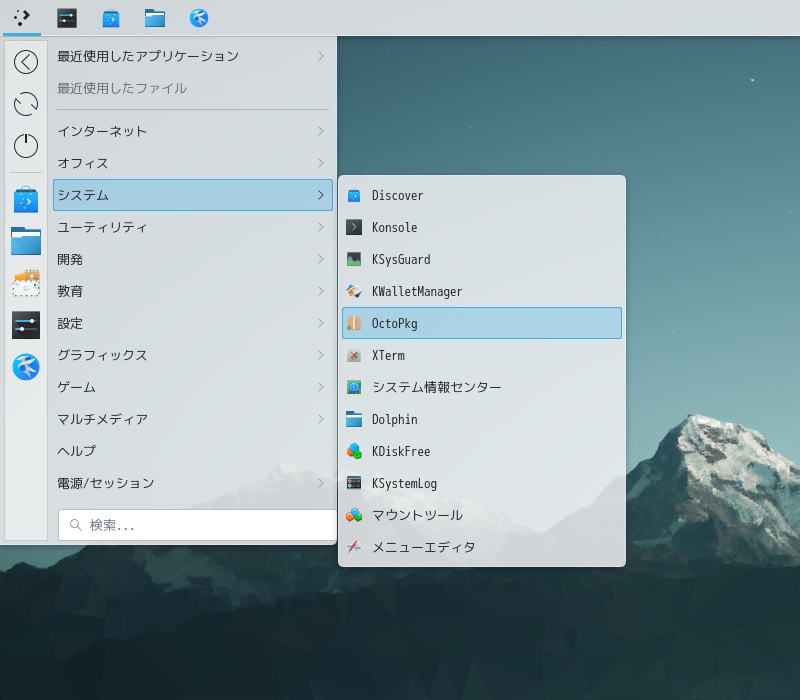Click the Discover shopping bag icon in submenu
The width and height of the screenshot is (800, 700).
coord(354,195)
